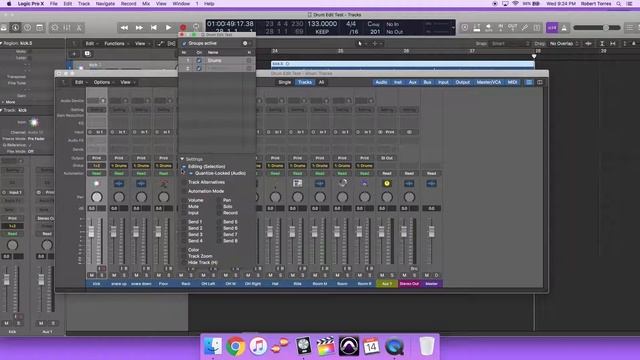Toggle the Aux channel strip filter button
The height and width of the screenshot is (360, 640).
[413, 82]
